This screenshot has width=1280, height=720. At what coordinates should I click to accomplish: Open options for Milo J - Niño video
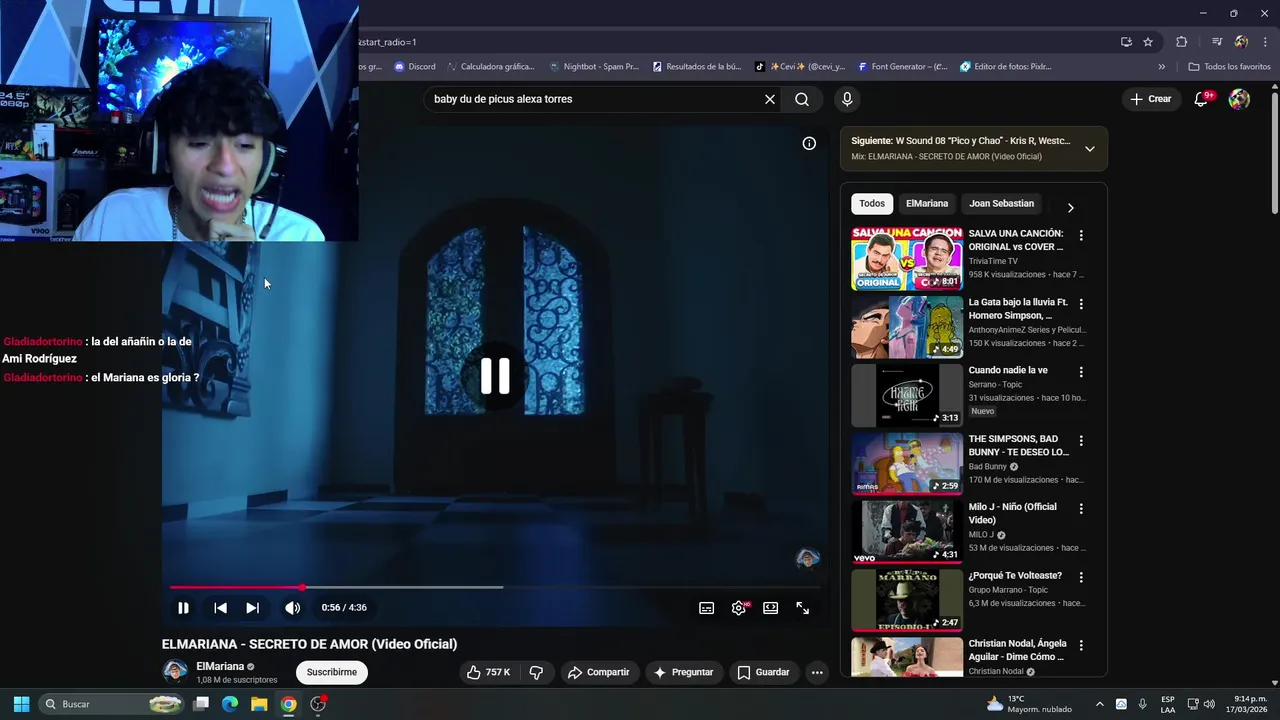1081,509
